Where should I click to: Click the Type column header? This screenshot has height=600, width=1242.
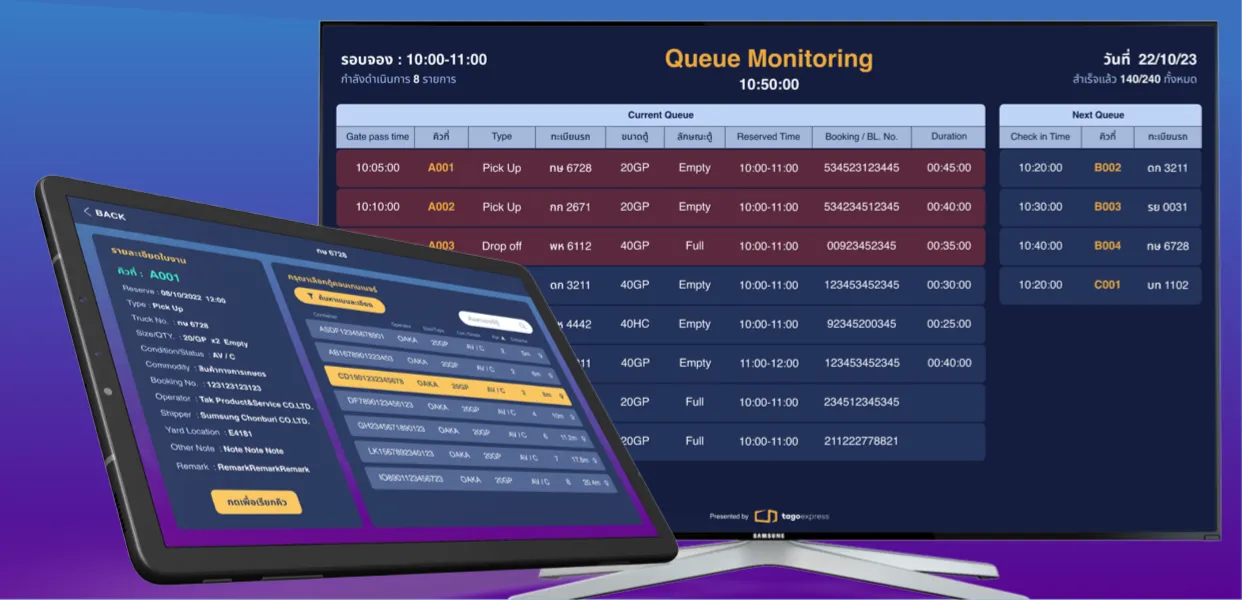(x=502, y=137)
